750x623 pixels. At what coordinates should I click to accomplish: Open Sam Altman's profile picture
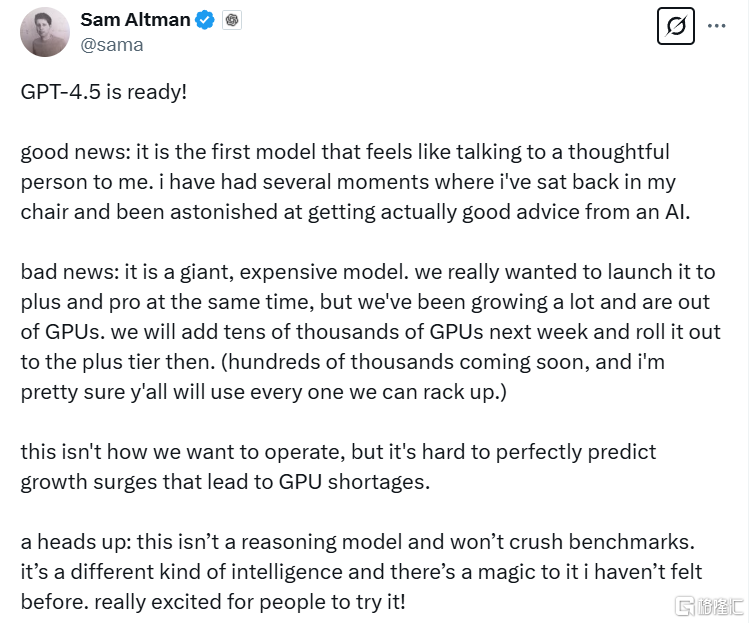45,32
